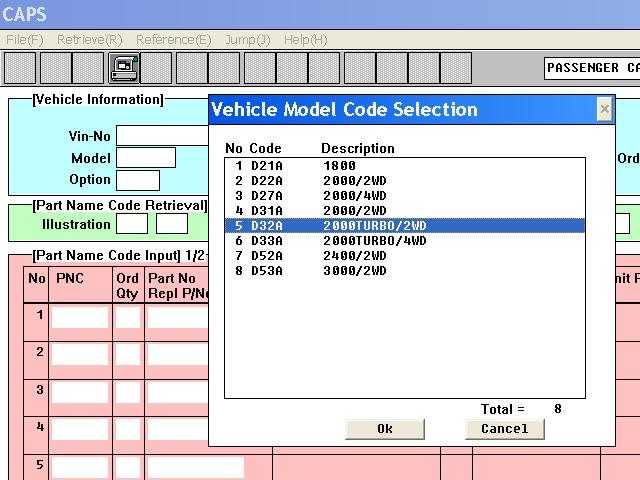The image size is (640, 480).
Task: Click the second Illustration input box
Action: 172,224
